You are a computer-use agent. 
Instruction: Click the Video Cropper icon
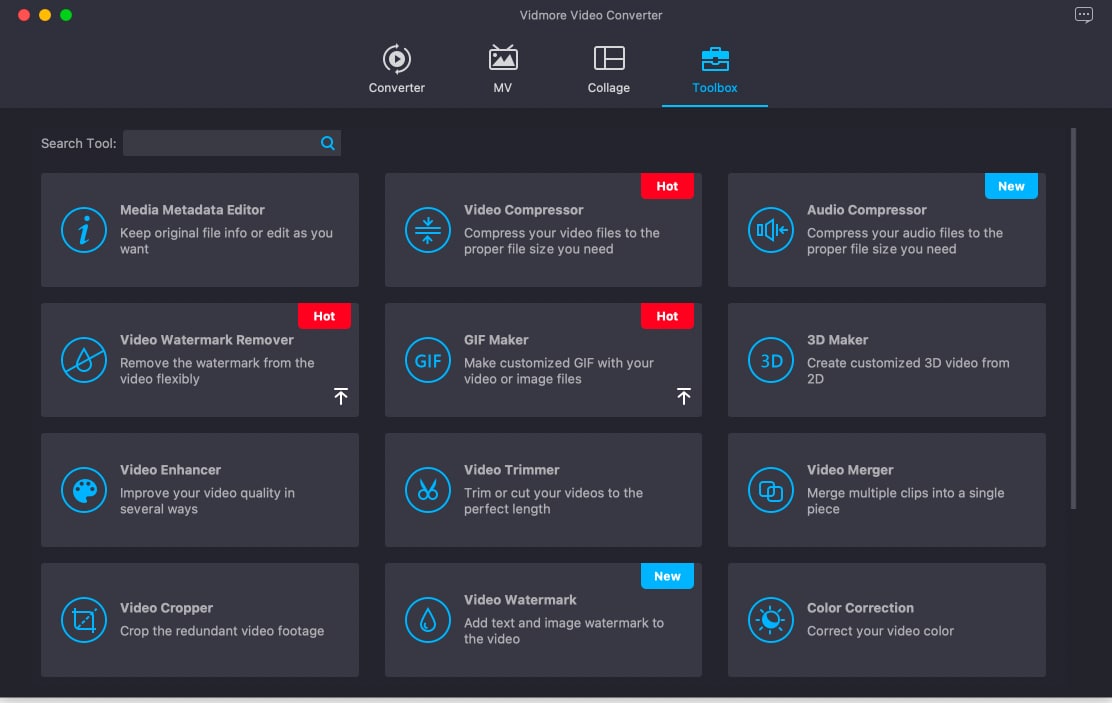pyautogui.click(x=84, y=620)
